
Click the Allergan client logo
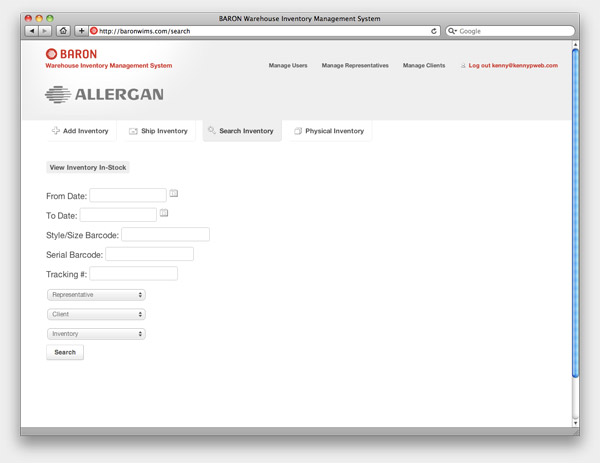(x=104, y=95)
